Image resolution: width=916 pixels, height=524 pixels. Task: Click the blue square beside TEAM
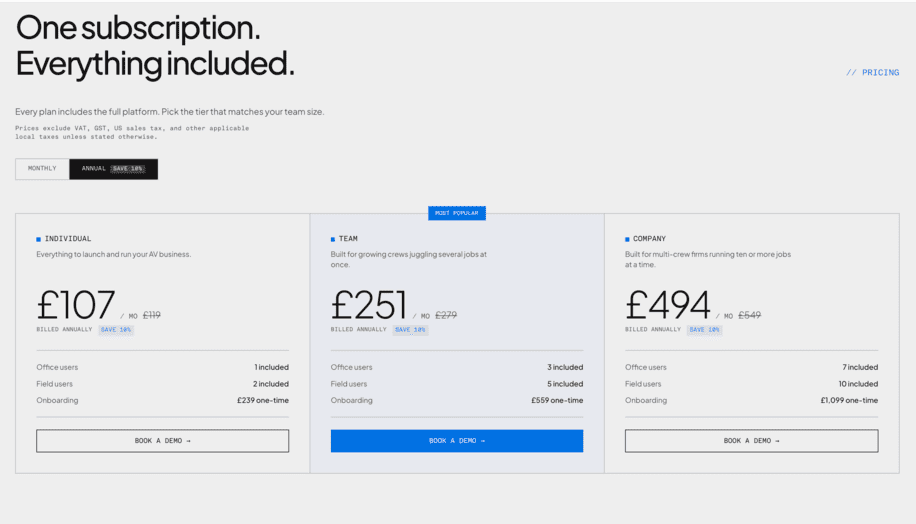coord(333,239)
